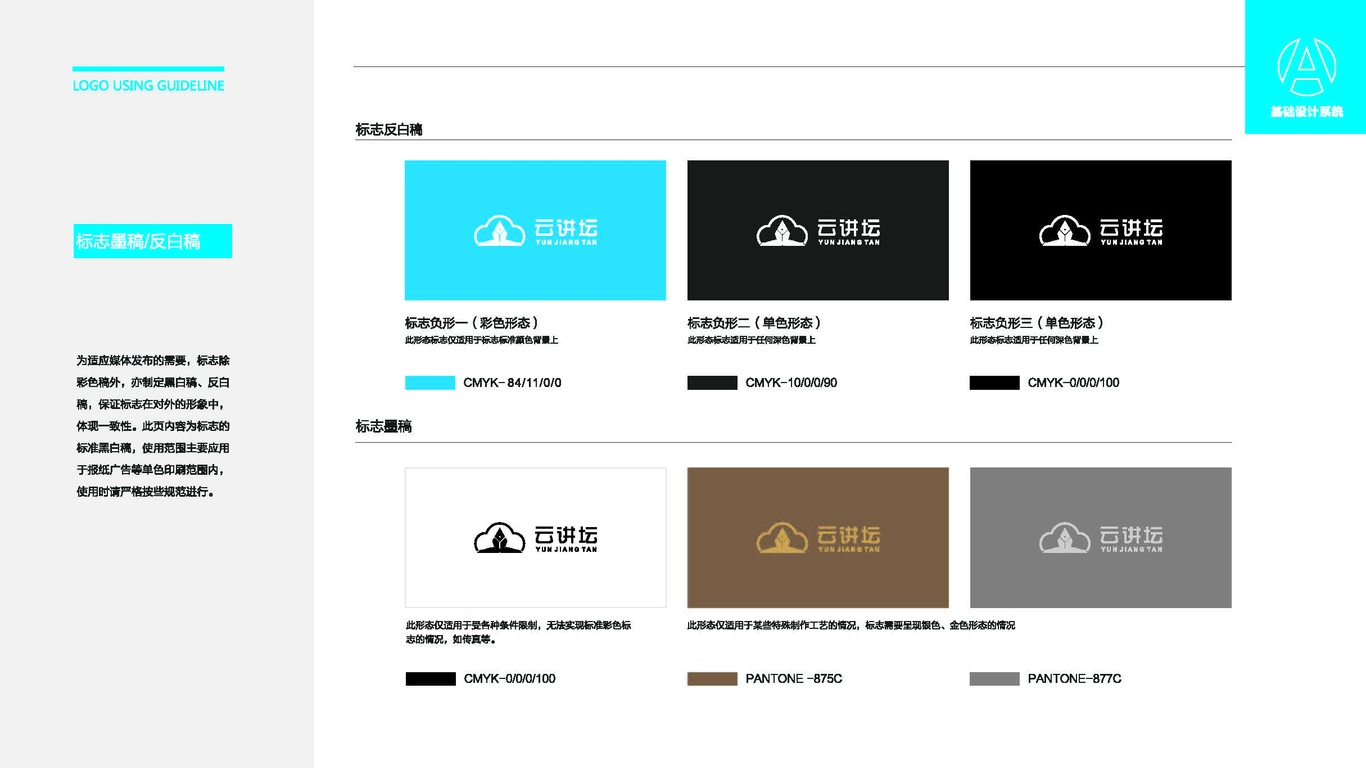Select the dark gray 云讲坛 logo card
Image resolution: width=1366 pixels, height=768 pixels.
pos(818,230)
